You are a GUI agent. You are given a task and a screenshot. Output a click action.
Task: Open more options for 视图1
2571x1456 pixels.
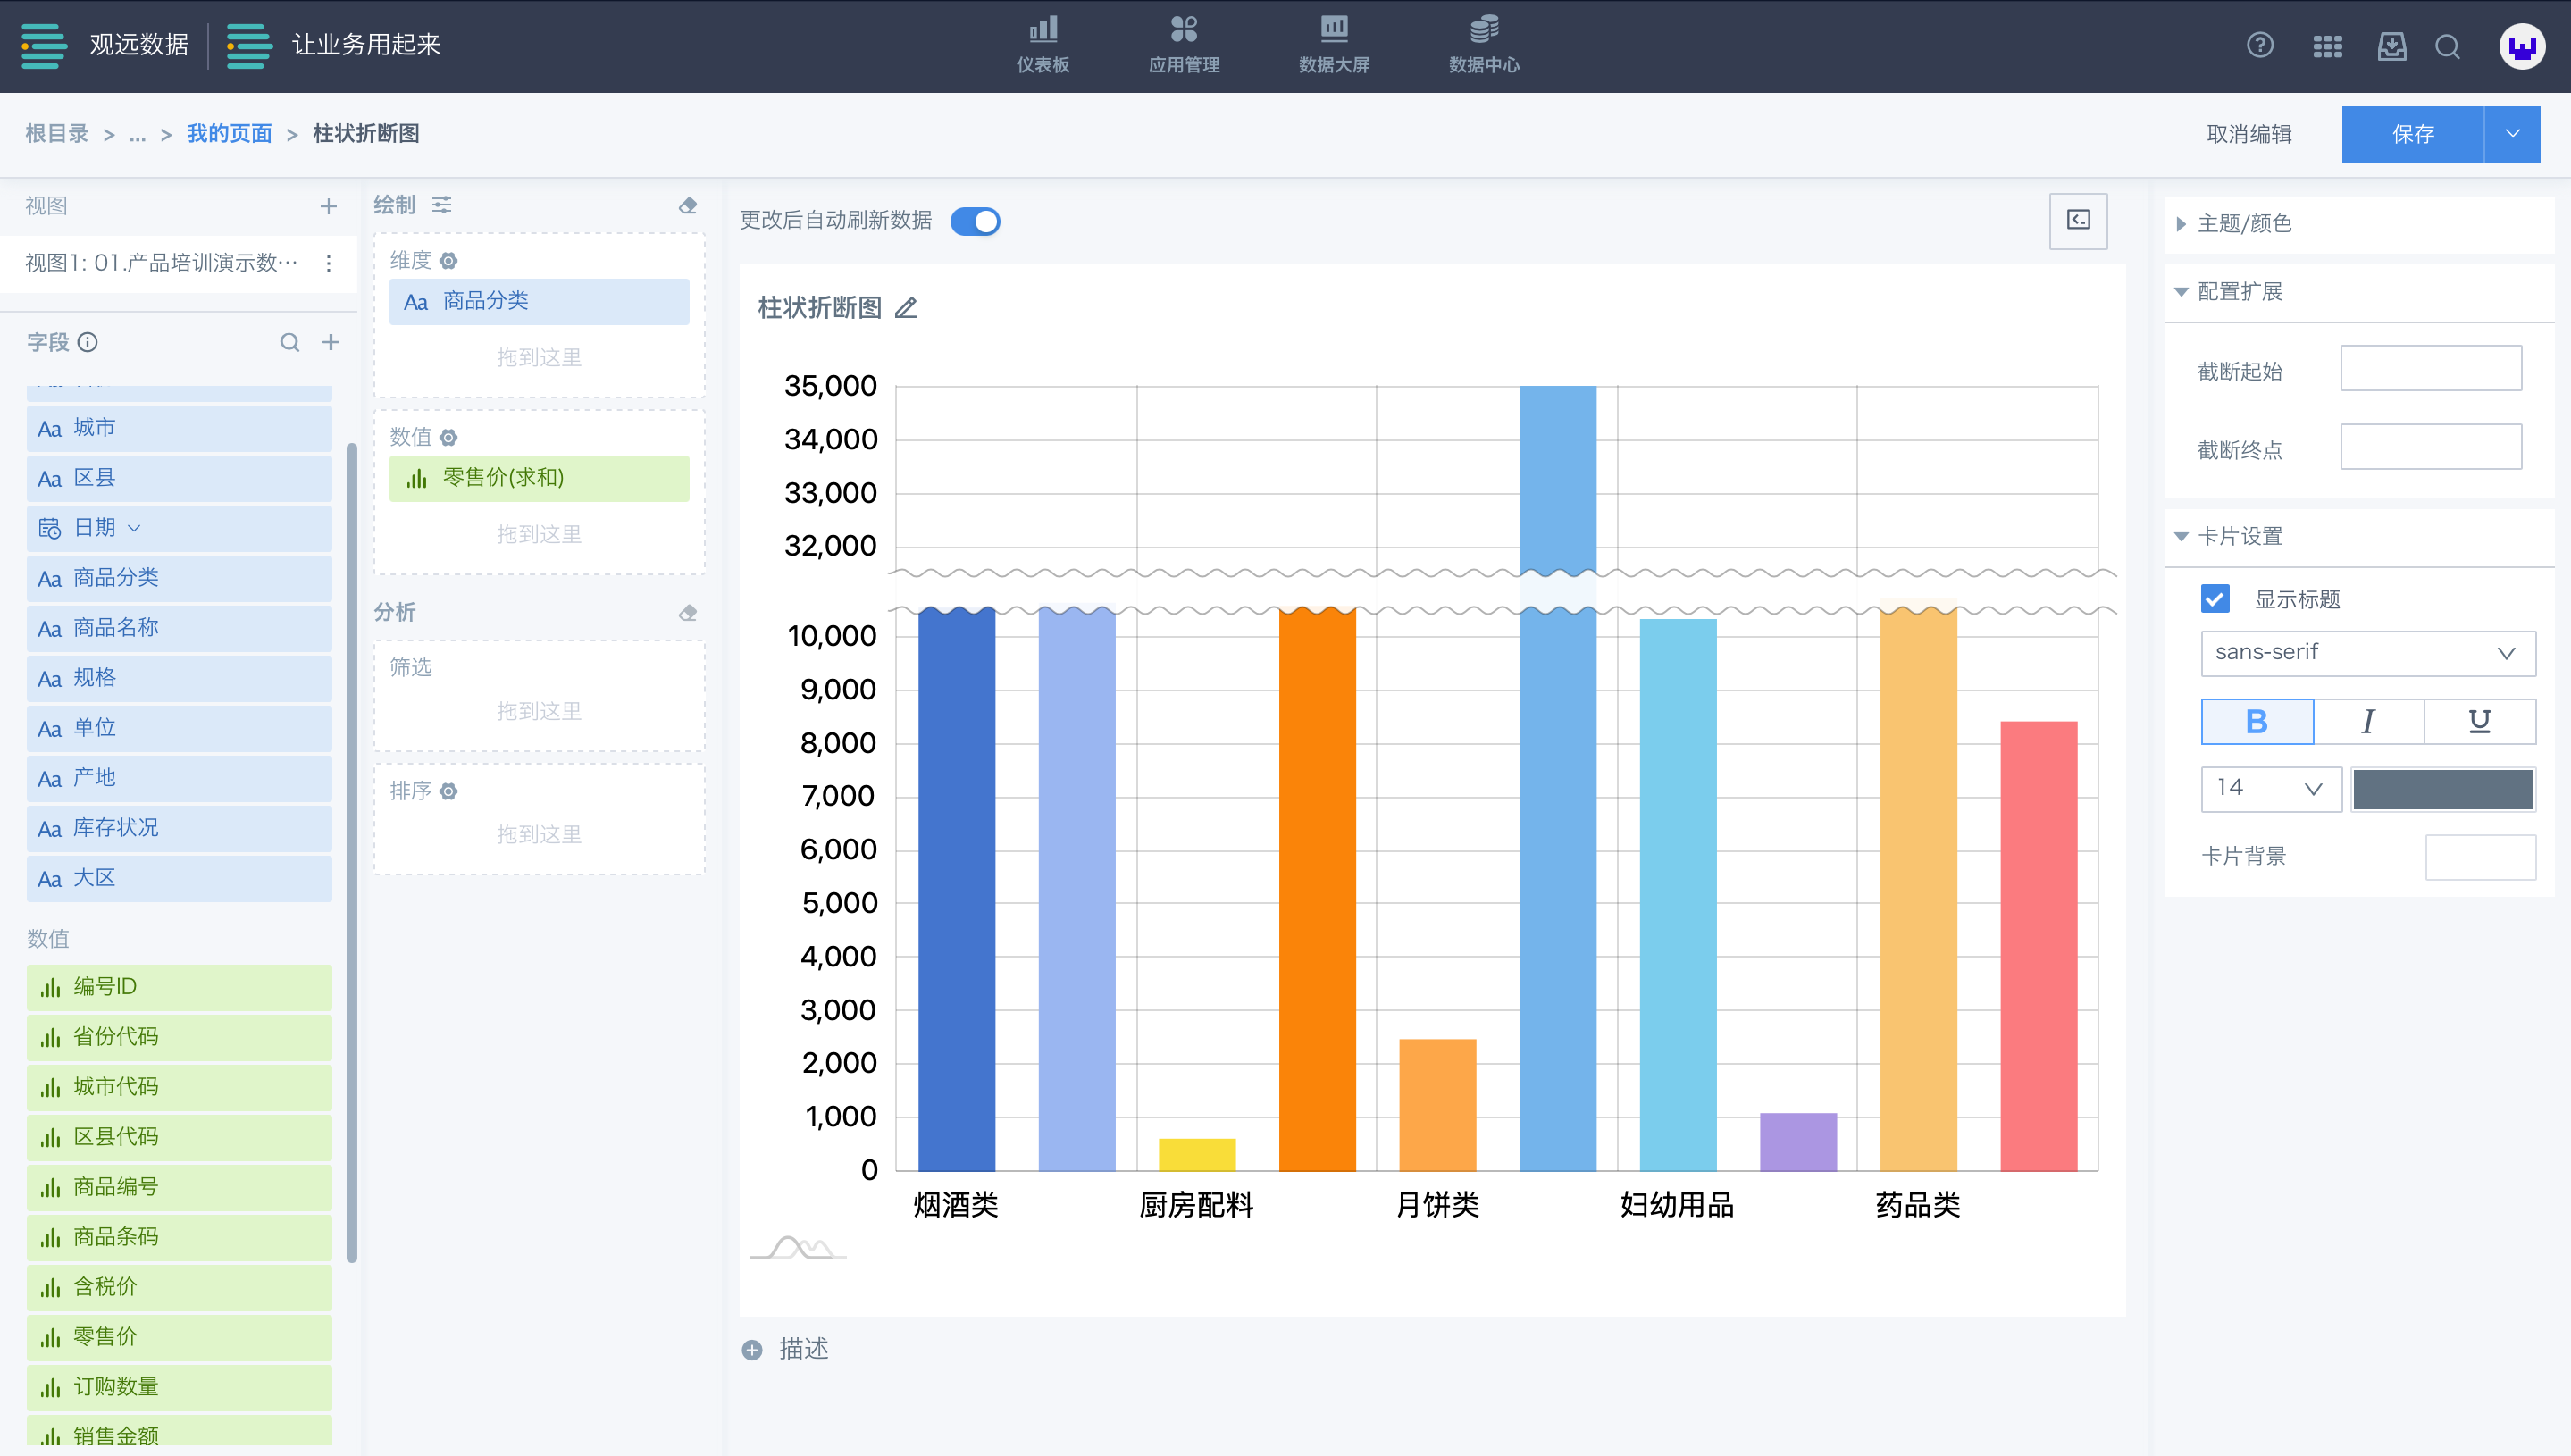click(328, 263)
